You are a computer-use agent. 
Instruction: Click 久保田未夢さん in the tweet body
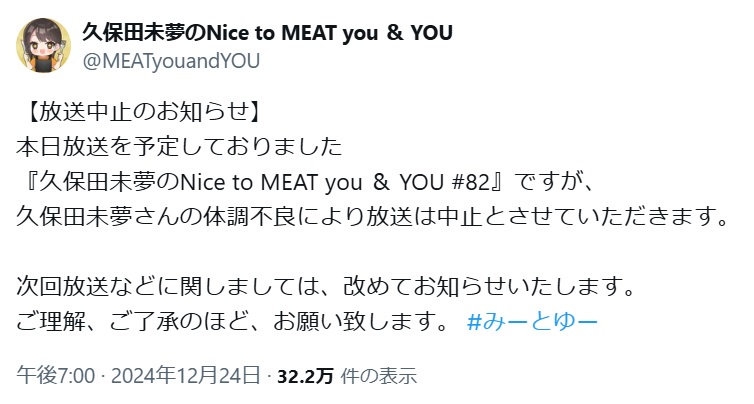[x=96, y=216]
